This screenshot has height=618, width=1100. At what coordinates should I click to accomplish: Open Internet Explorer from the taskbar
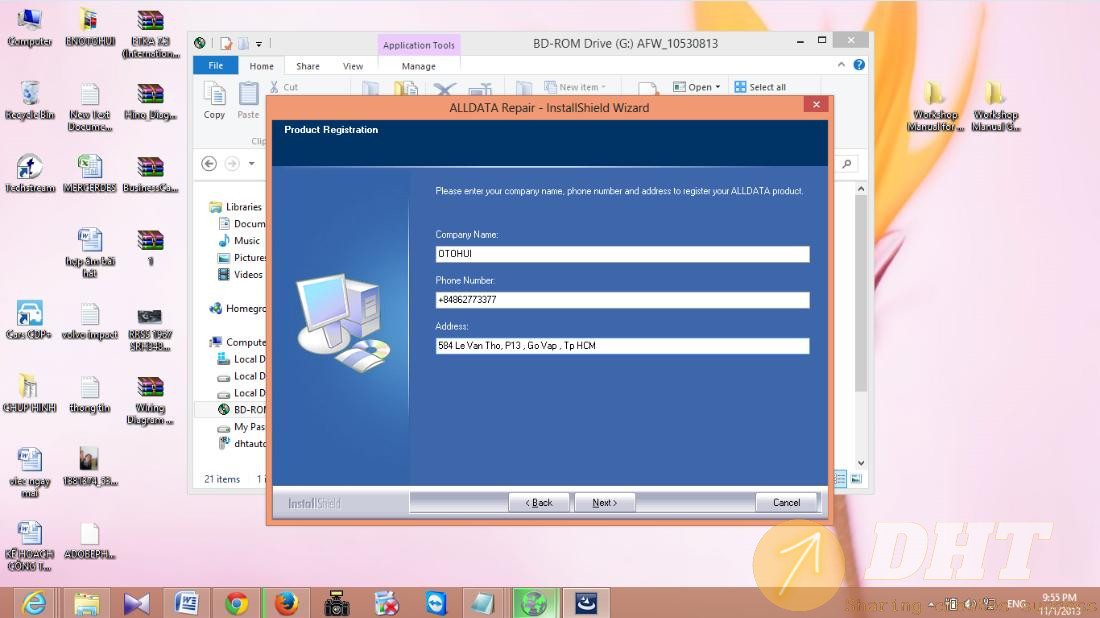35,603
